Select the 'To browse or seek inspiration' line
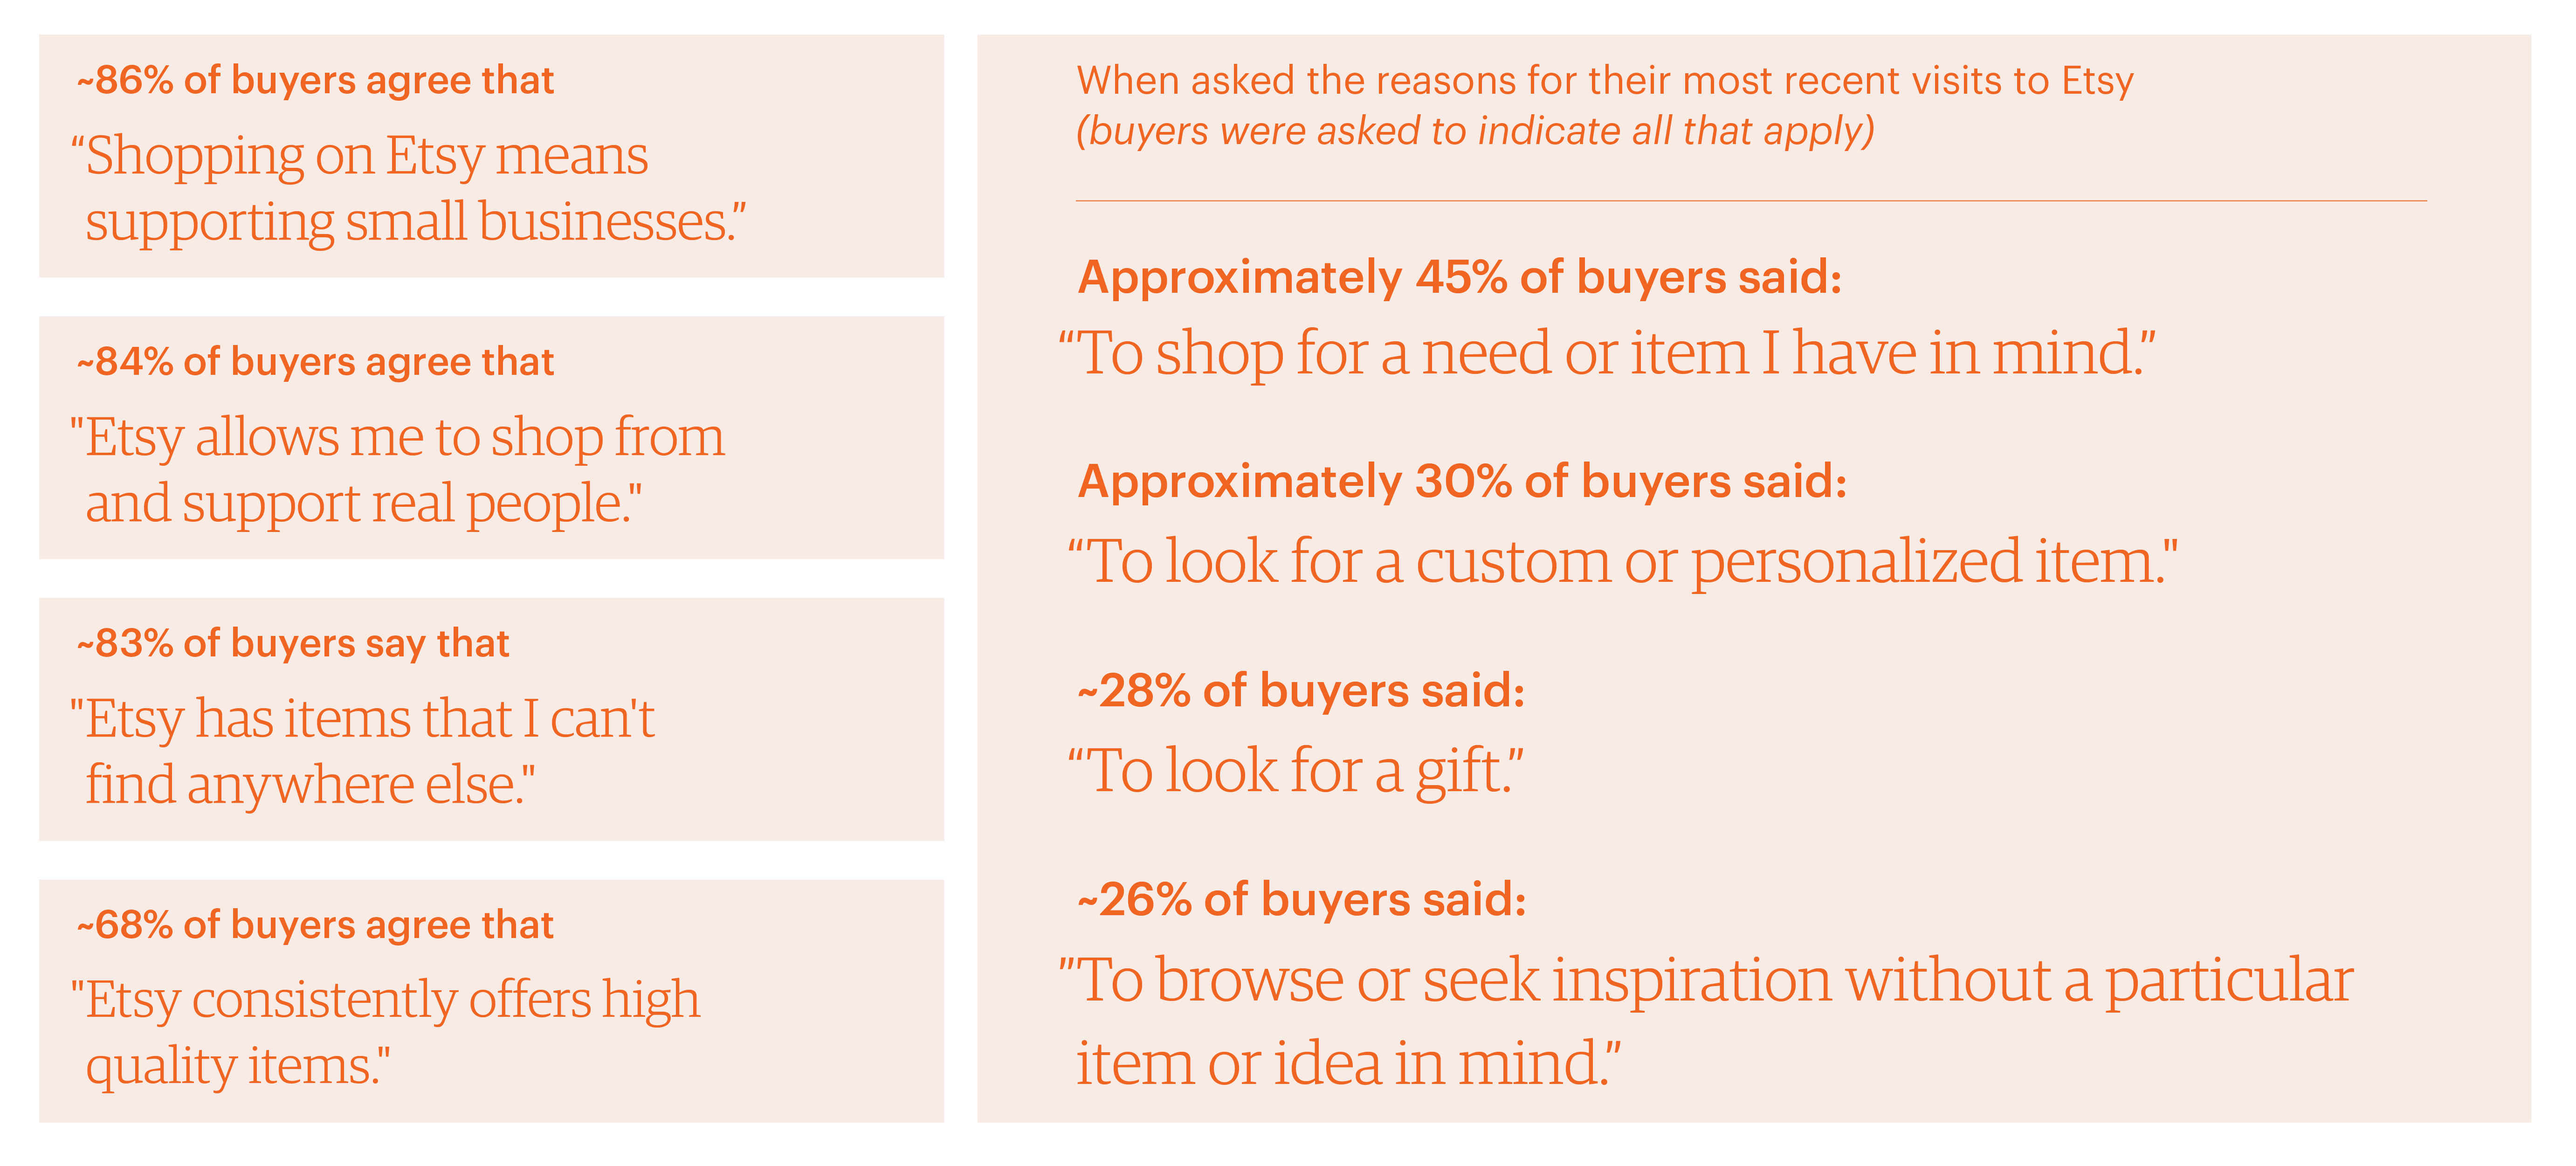Screen dimensions: 2576x1166 1705,980
